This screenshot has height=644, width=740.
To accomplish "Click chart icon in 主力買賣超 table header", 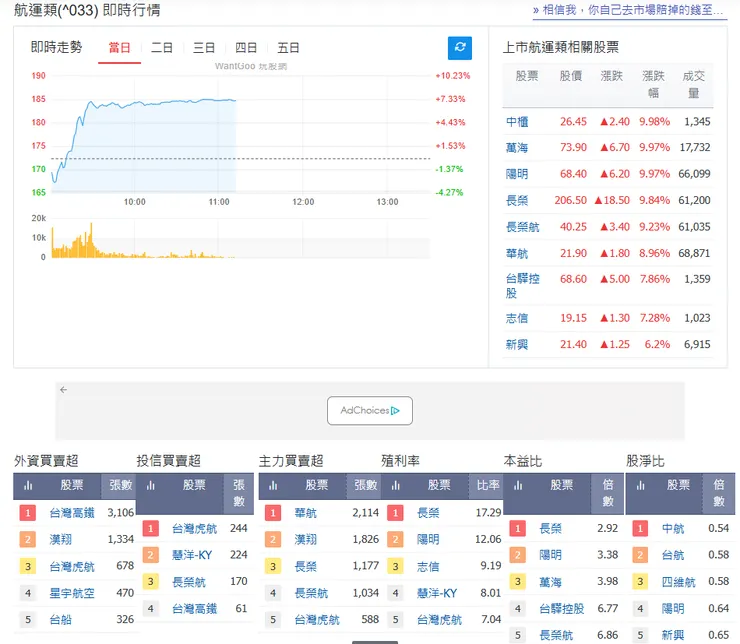I will click(273, 485).
